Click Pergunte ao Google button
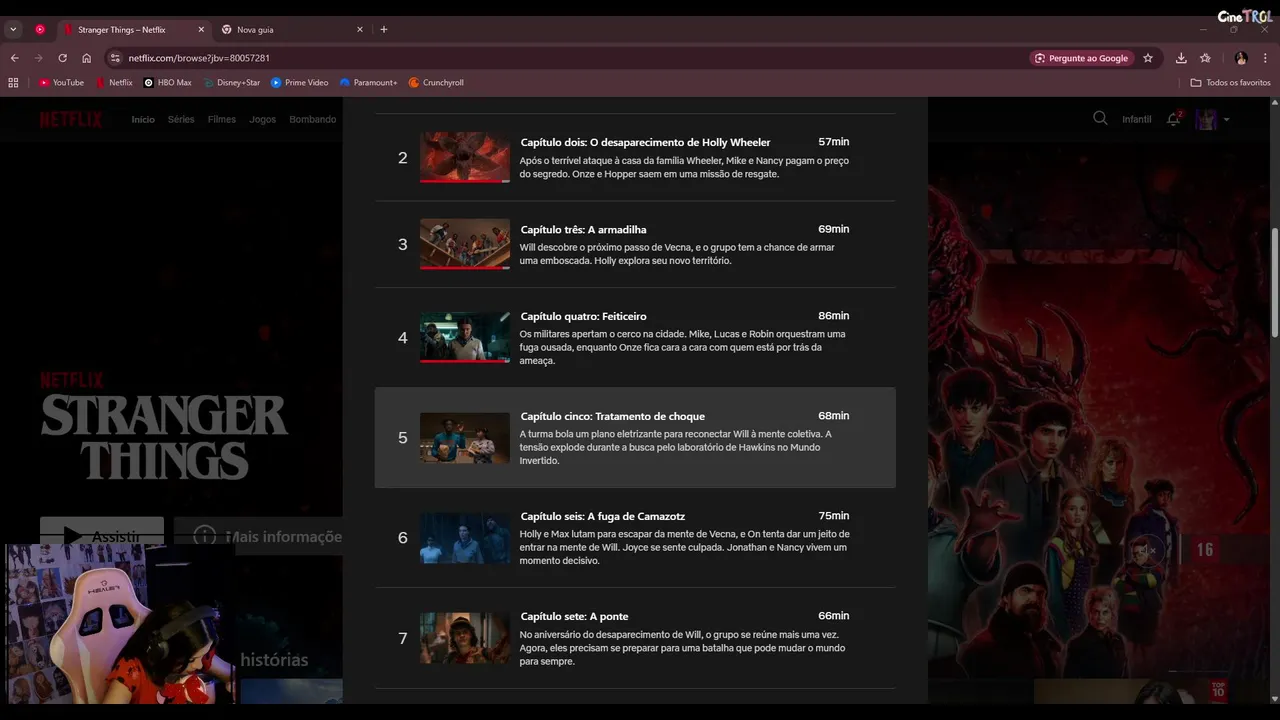The height and width of the screenshot is (720, 1280). click(1080, 58)
